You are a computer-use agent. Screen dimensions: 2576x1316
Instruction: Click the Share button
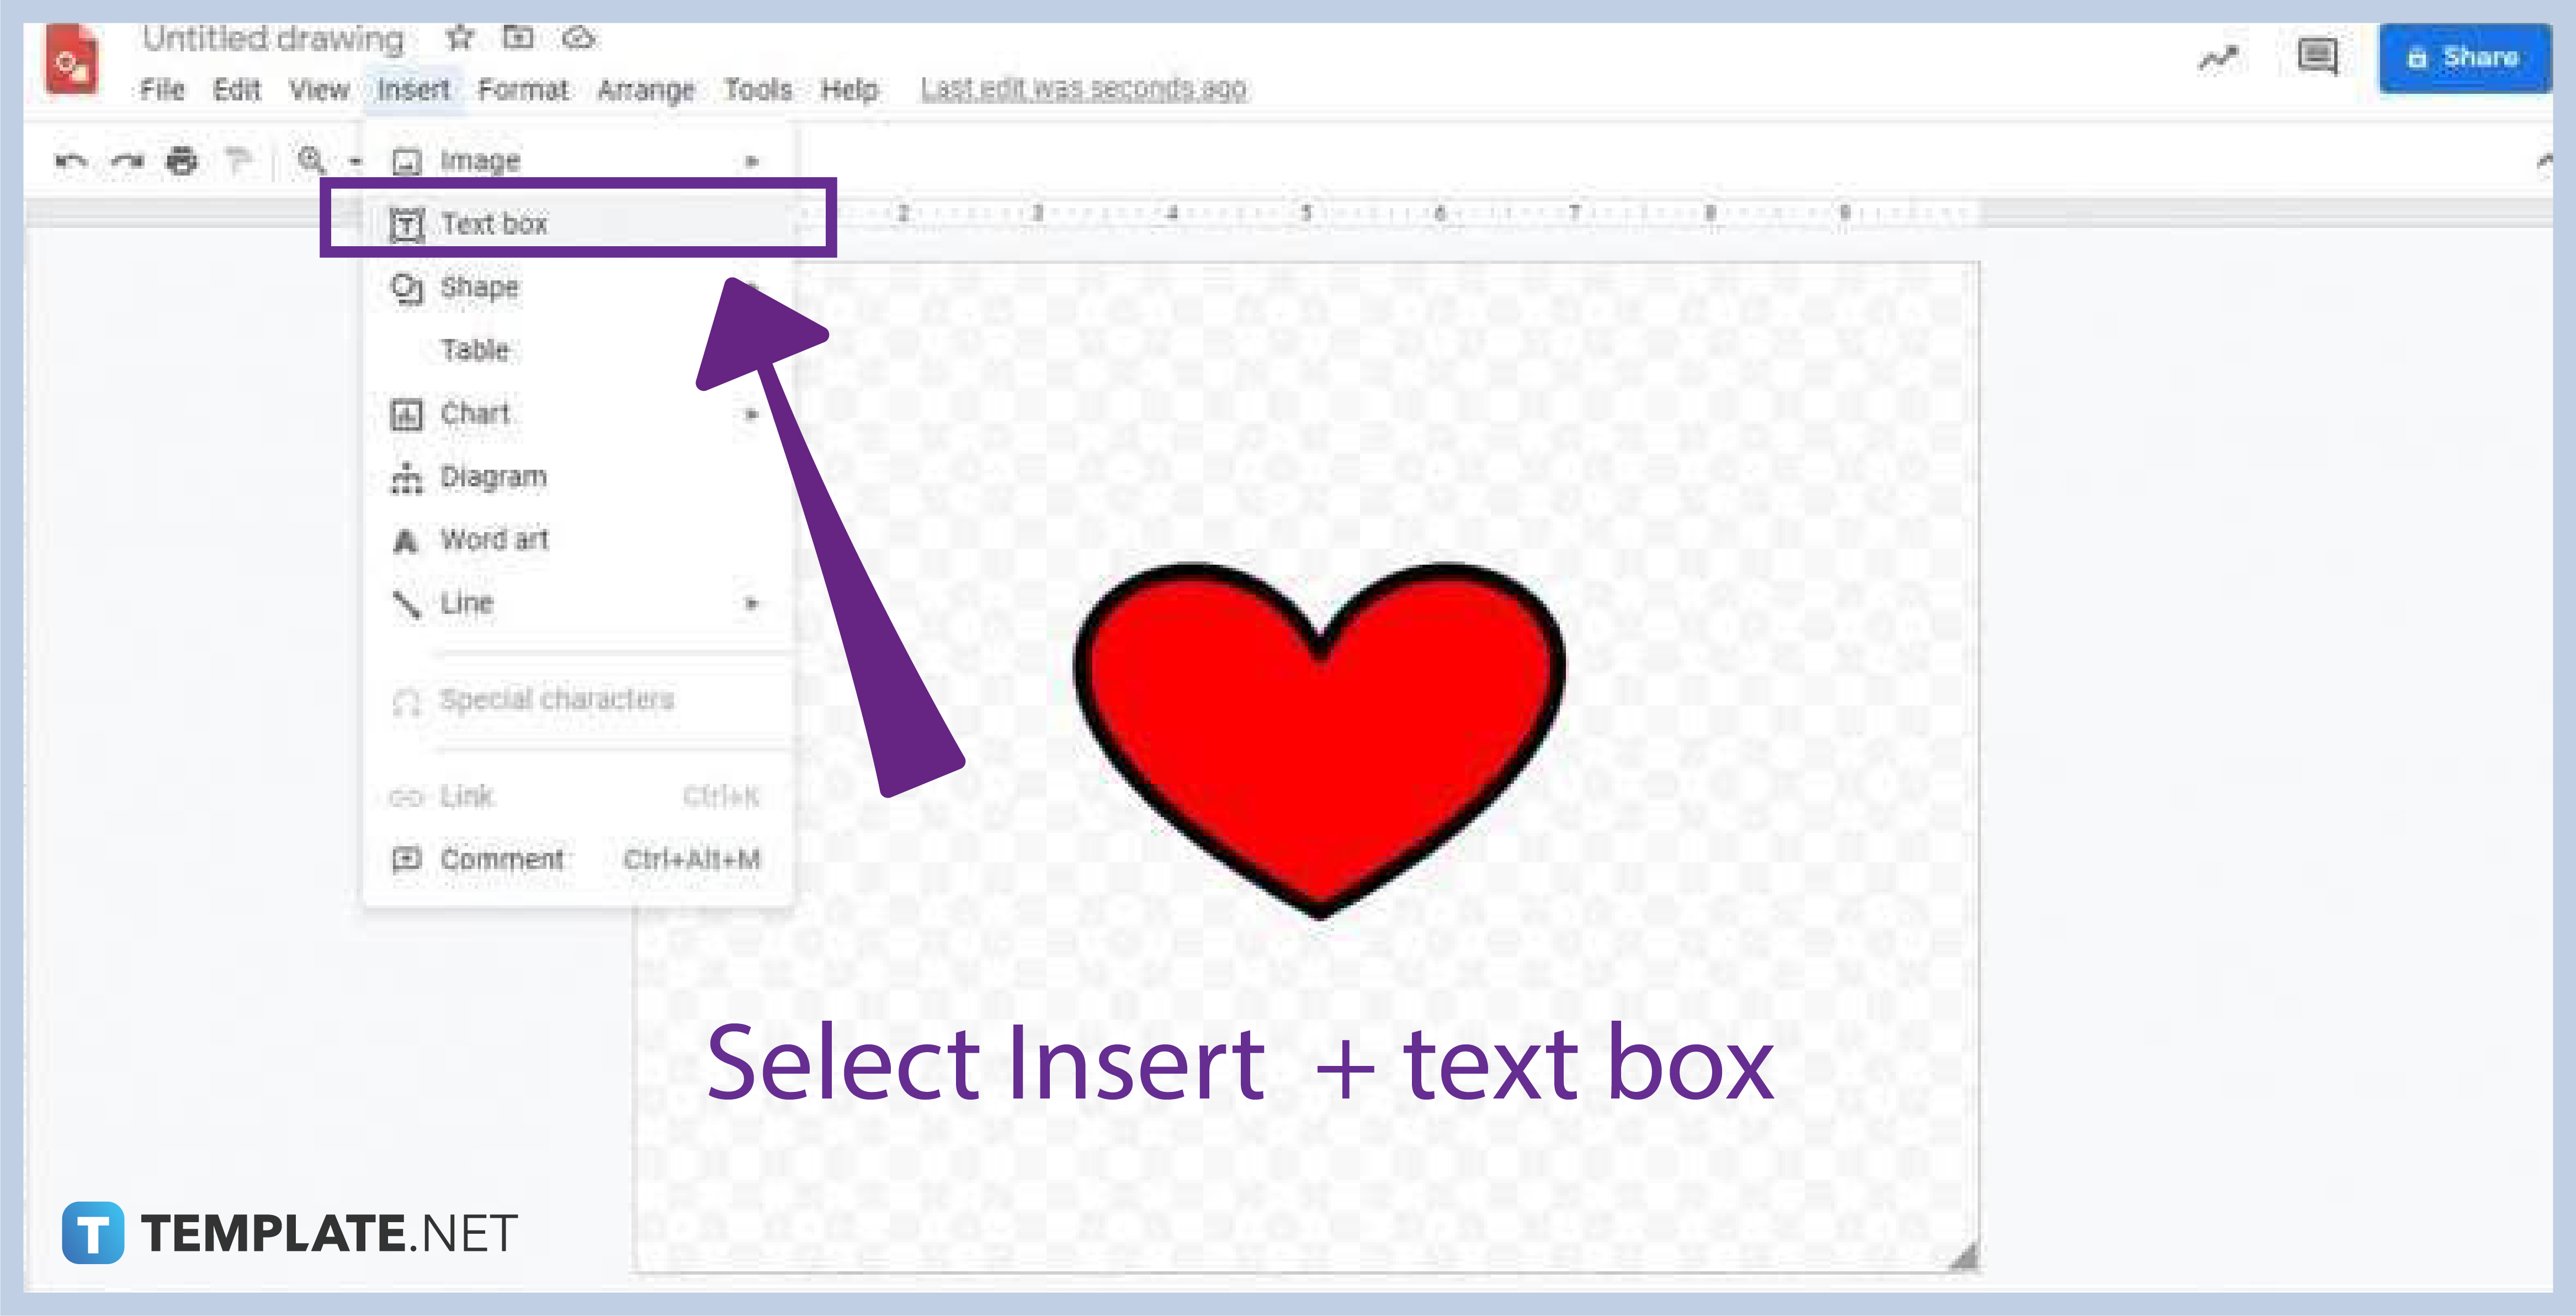pyautogui.click(x=2464, y=57)
